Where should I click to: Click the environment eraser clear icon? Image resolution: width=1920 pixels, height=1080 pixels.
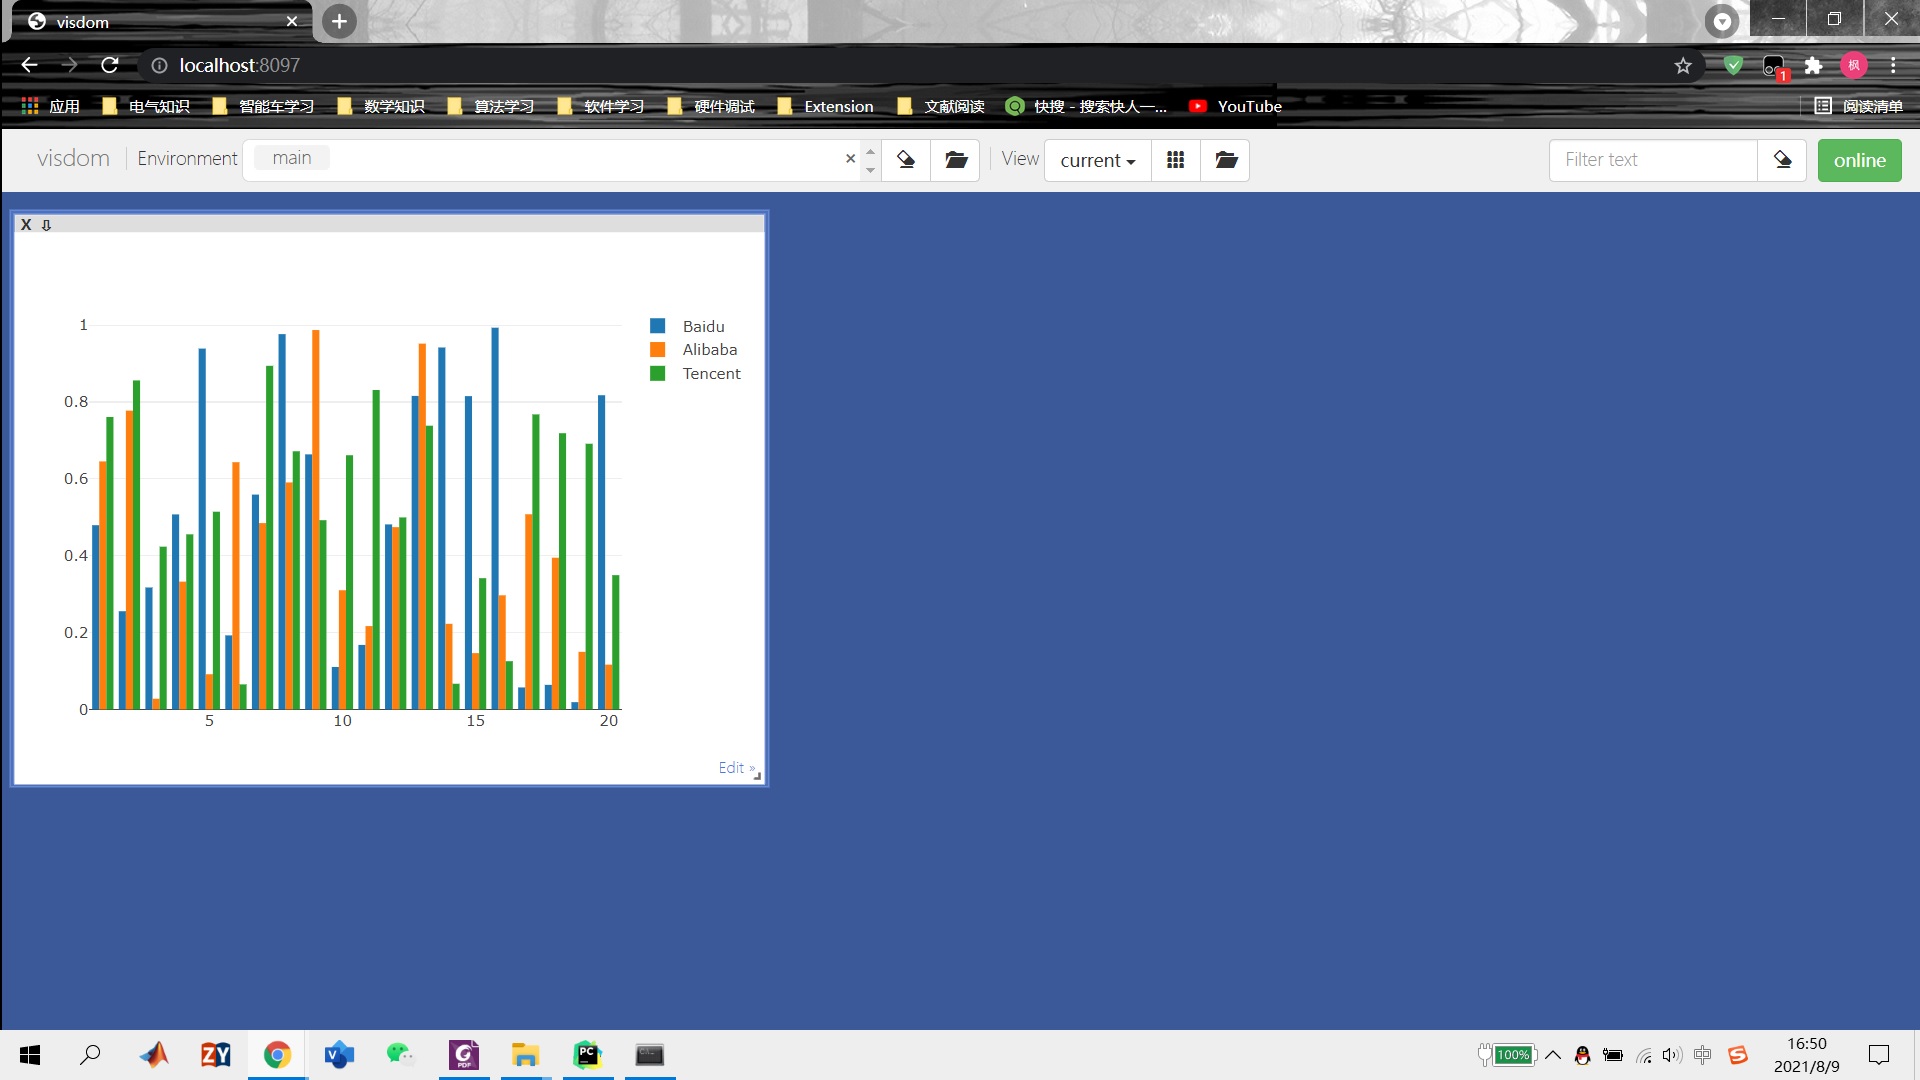click(x=906, y=160)
